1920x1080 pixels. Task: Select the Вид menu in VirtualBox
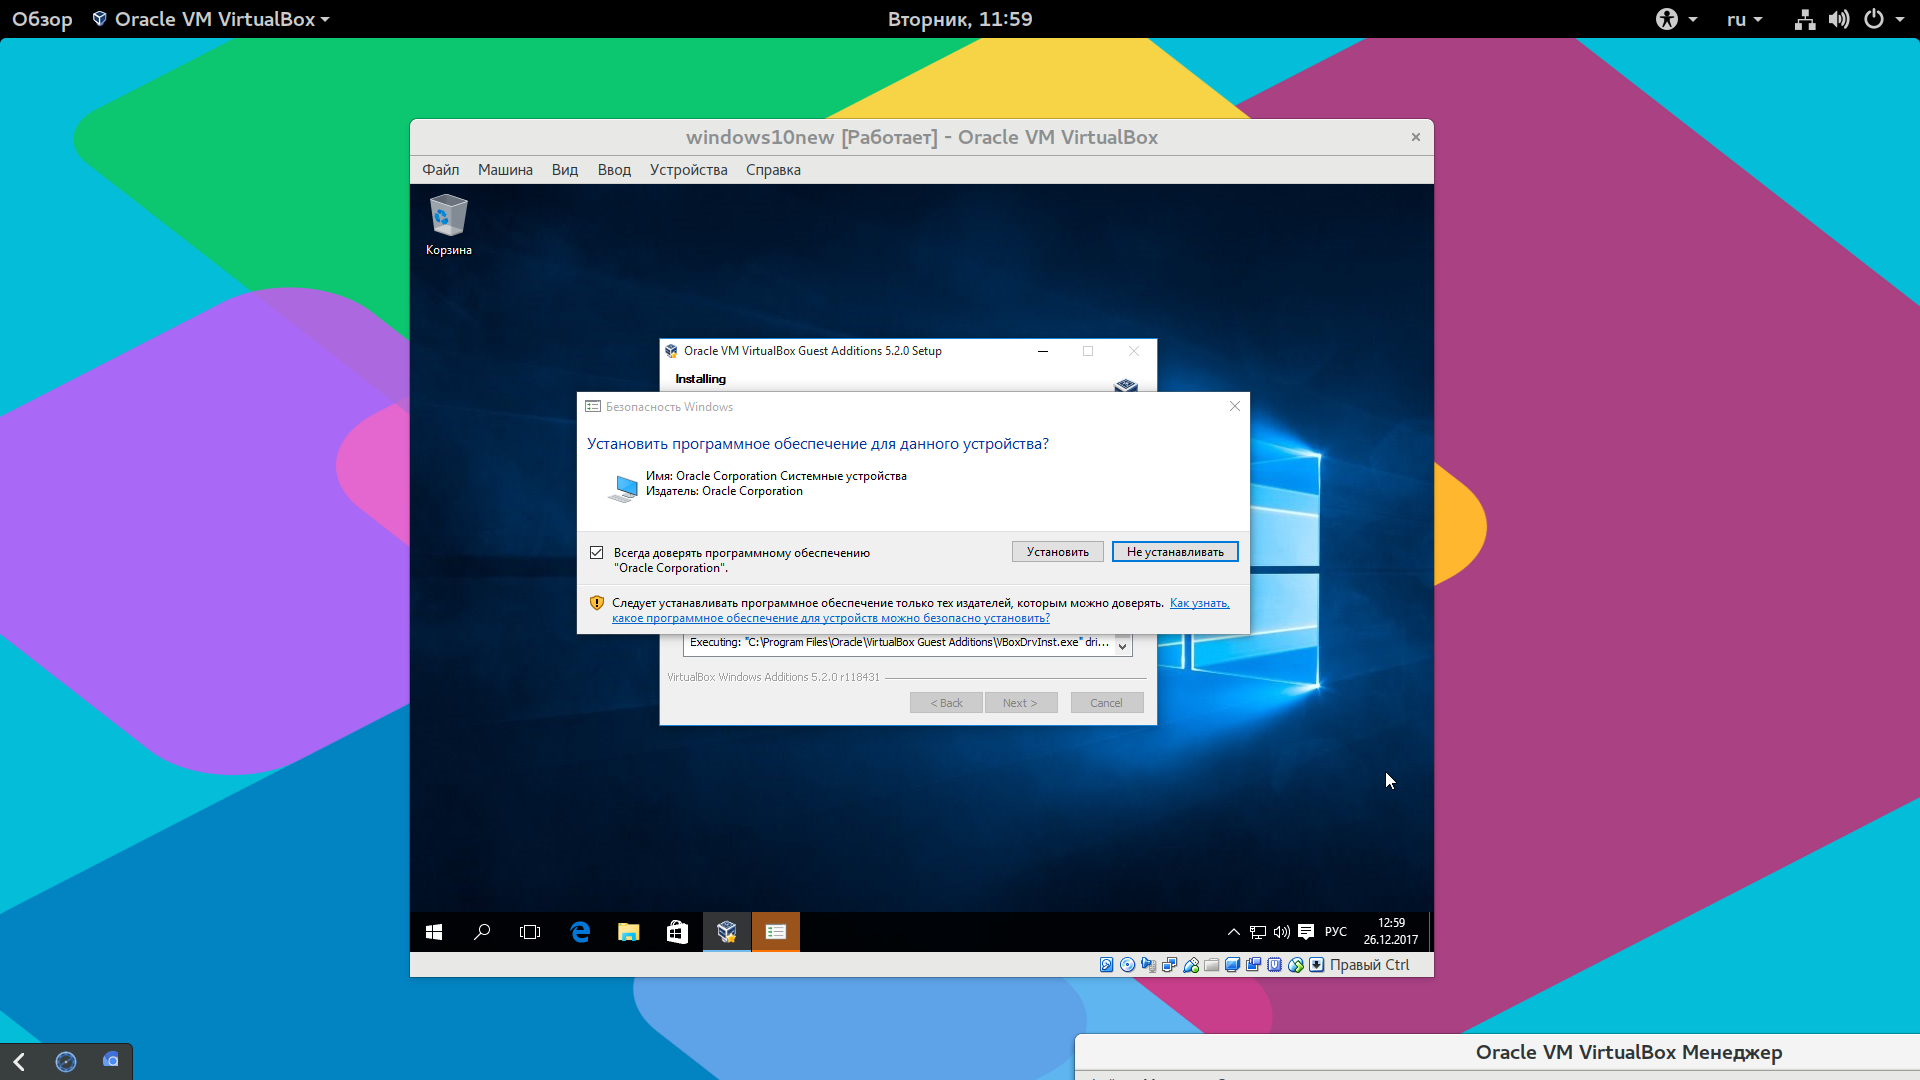pyautogui.click(x=563, y=169)
